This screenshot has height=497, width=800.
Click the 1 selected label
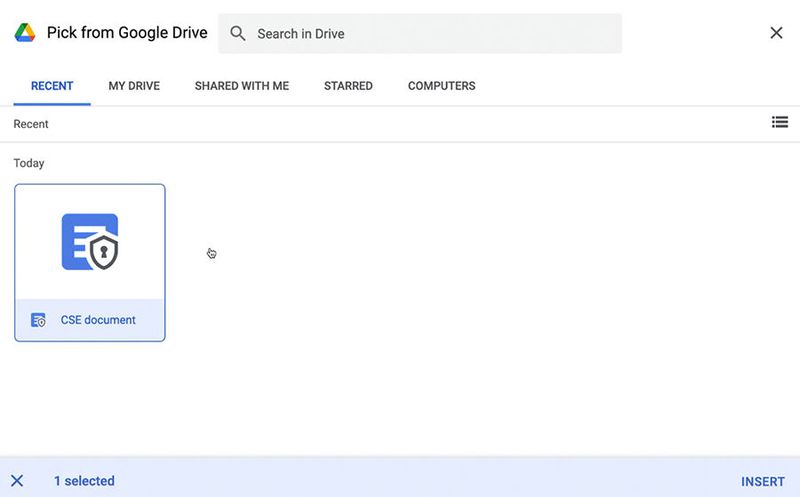[84, 481]
